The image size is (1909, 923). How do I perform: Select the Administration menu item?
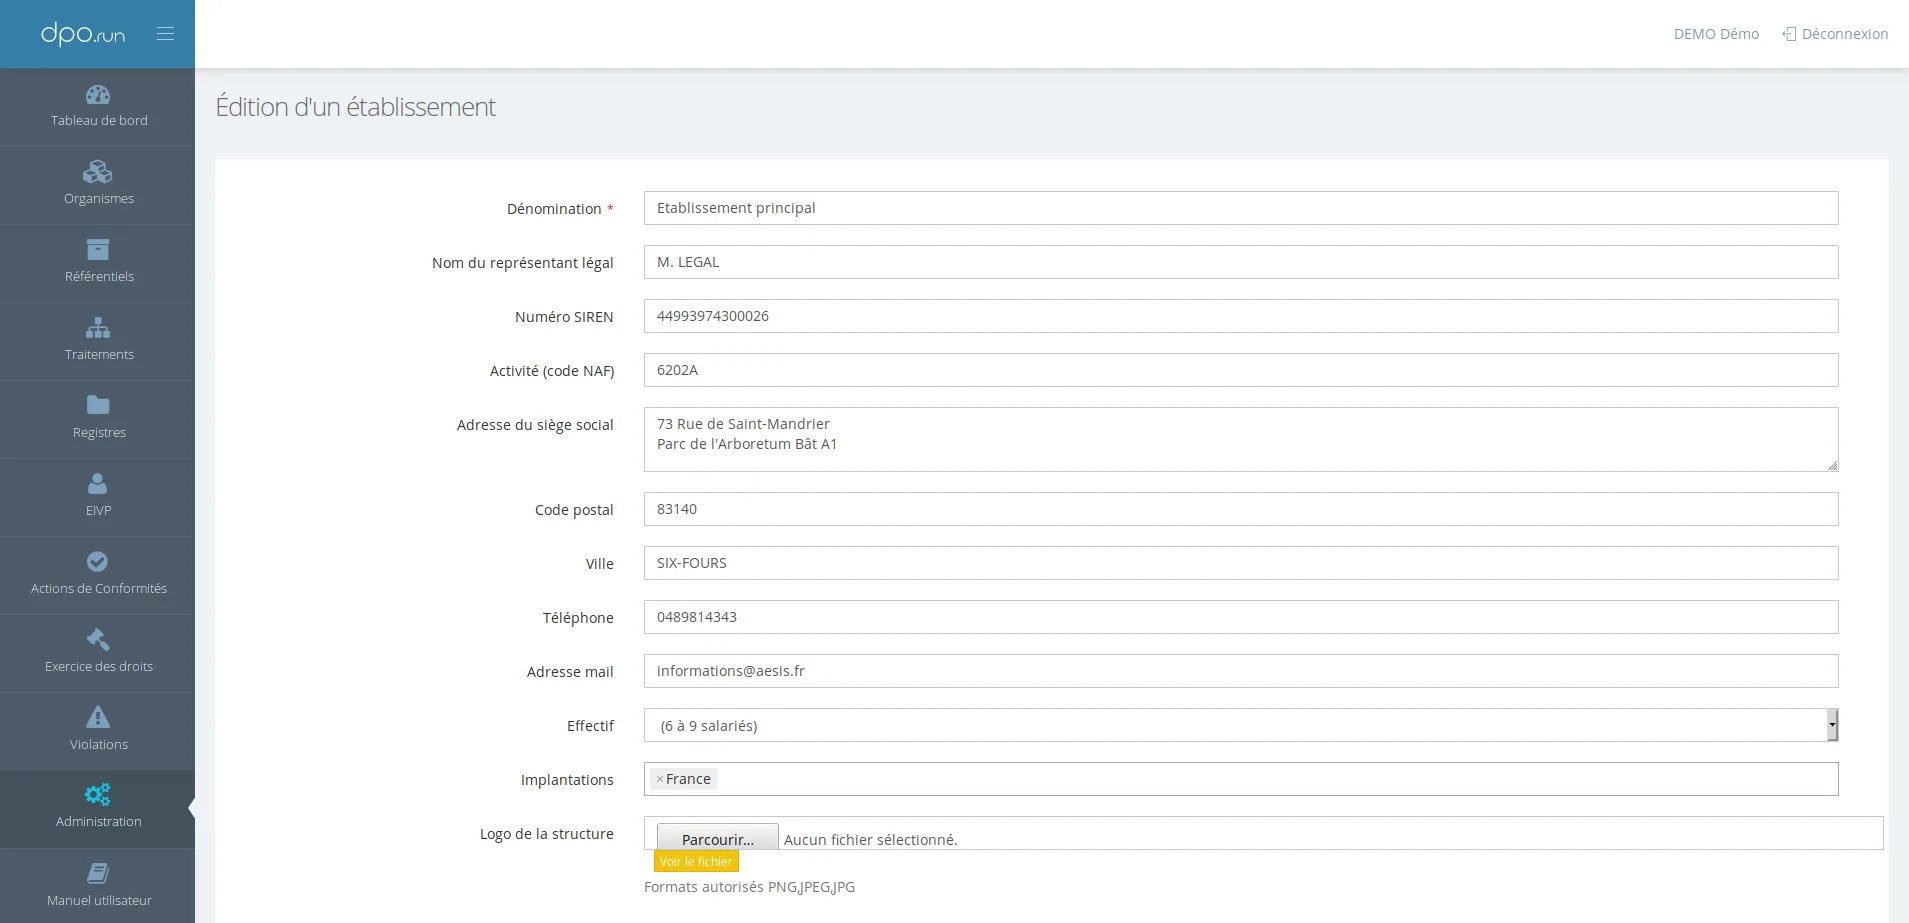click(x=98, y=808)
